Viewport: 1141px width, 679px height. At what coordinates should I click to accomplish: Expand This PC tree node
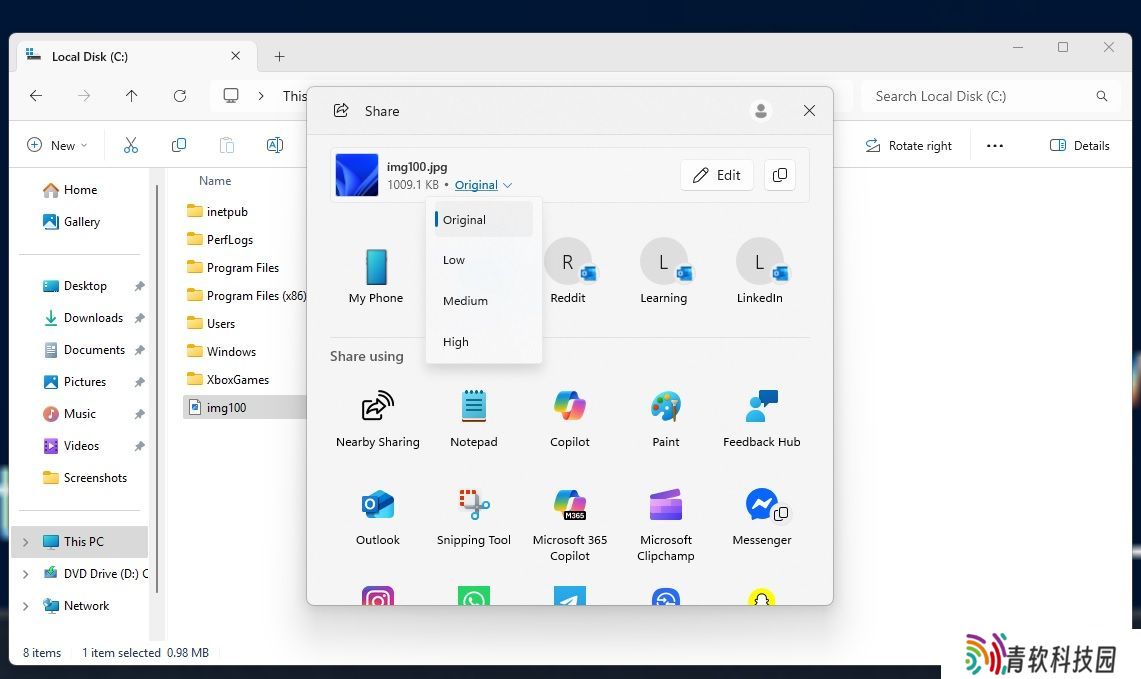25,542
